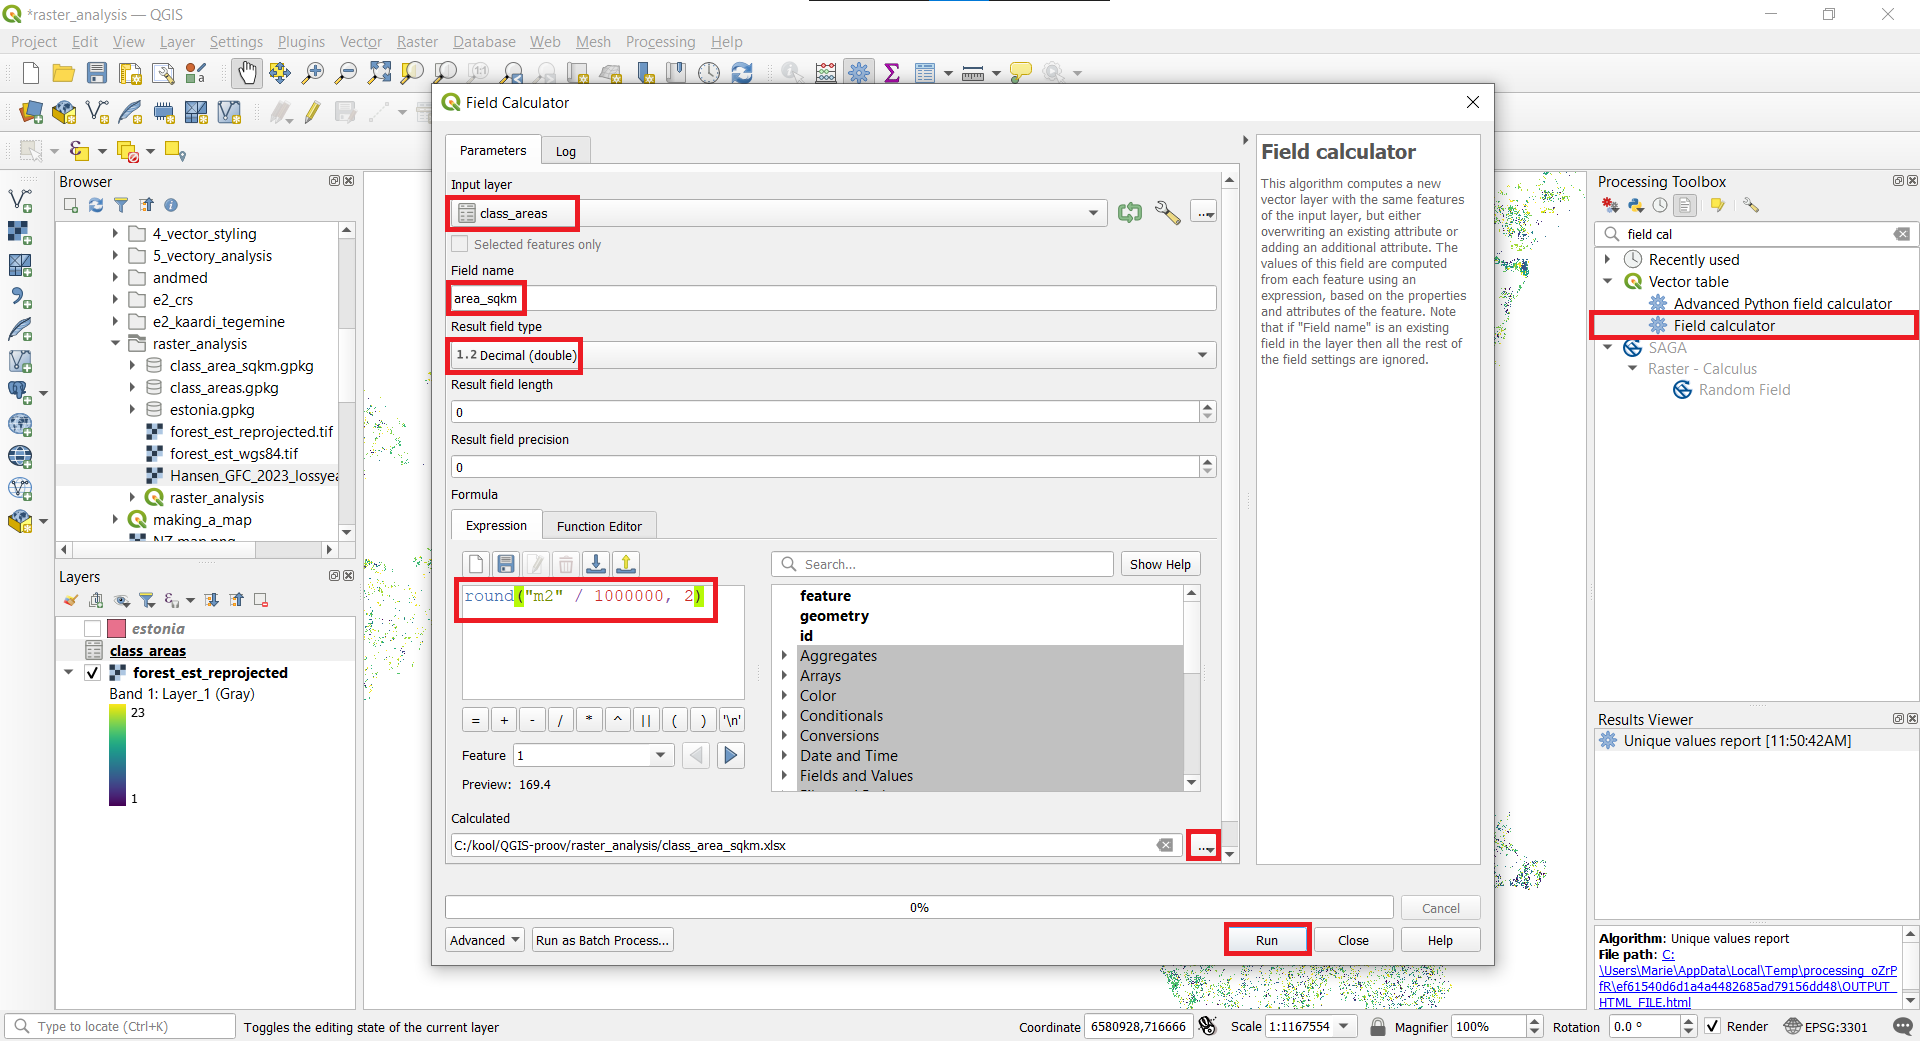
Task: Expand the Aggregates function group
Action: [785, 656]
